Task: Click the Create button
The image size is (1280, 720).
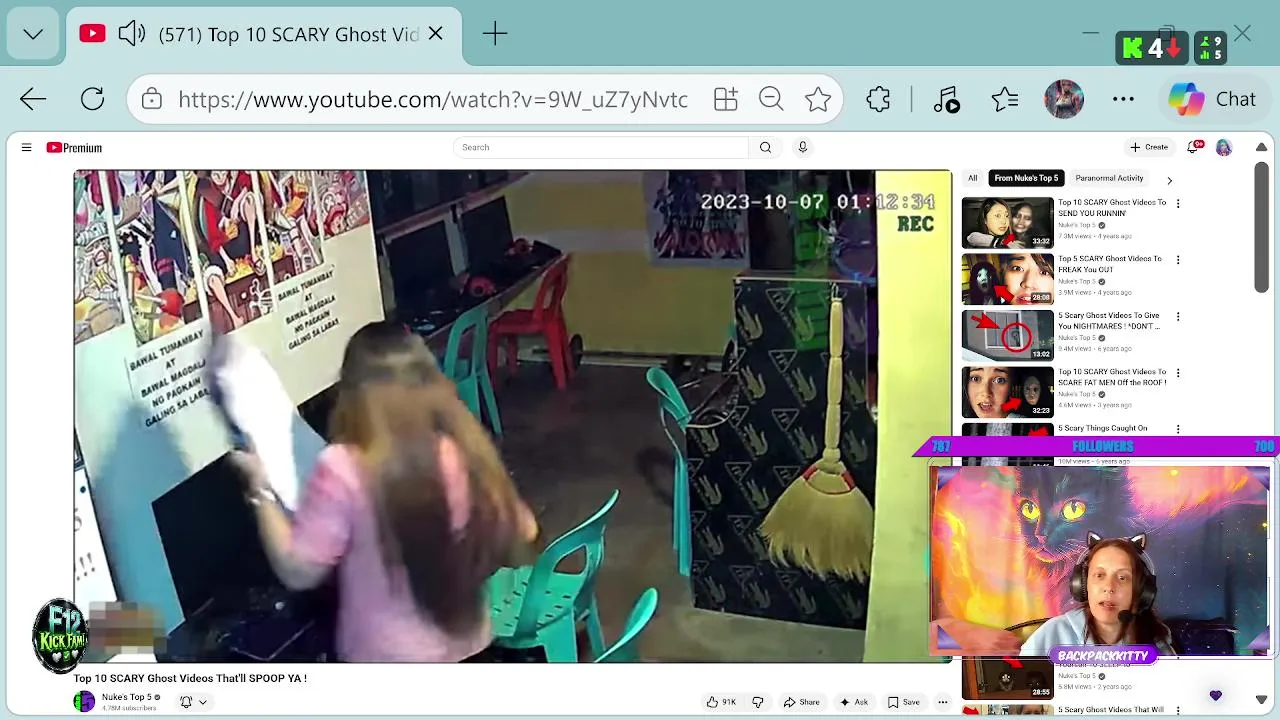Action: pyautogui.click(x=1149, y=147)
